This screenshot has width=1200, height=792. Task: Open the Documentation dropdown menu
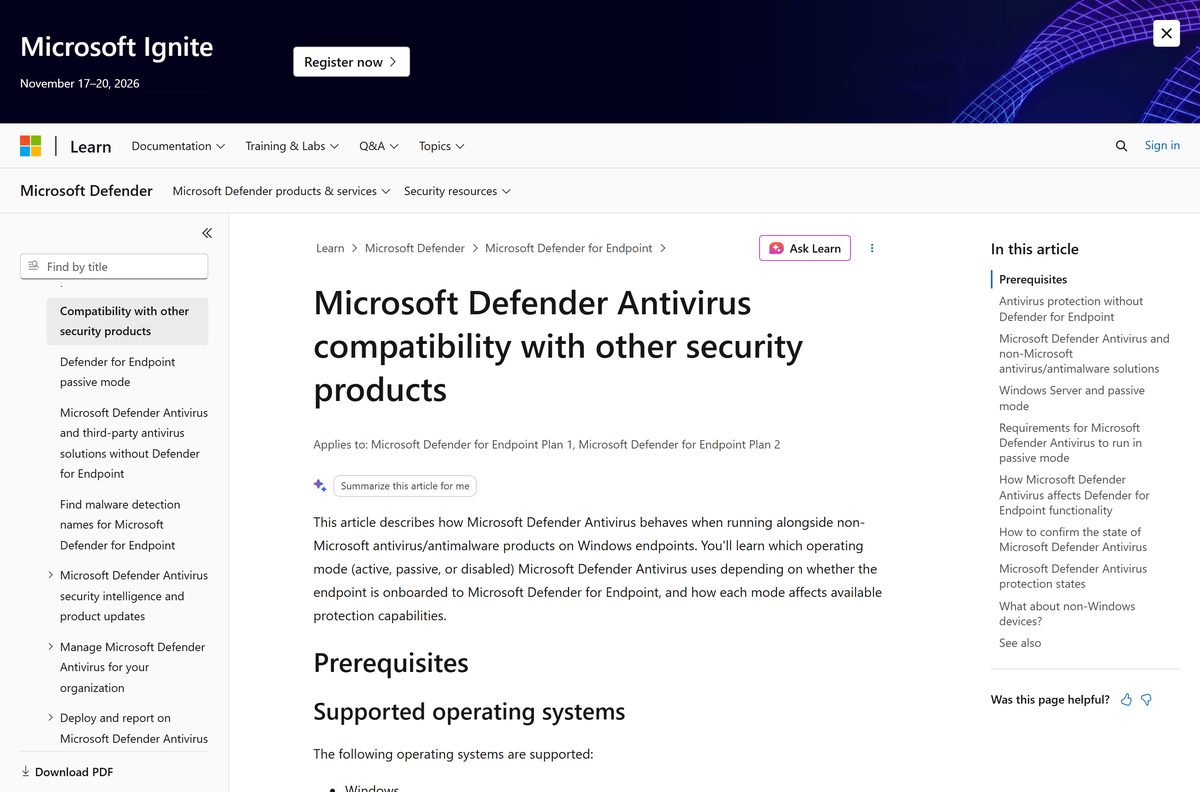pyautogui.click(x=178, y=146)
